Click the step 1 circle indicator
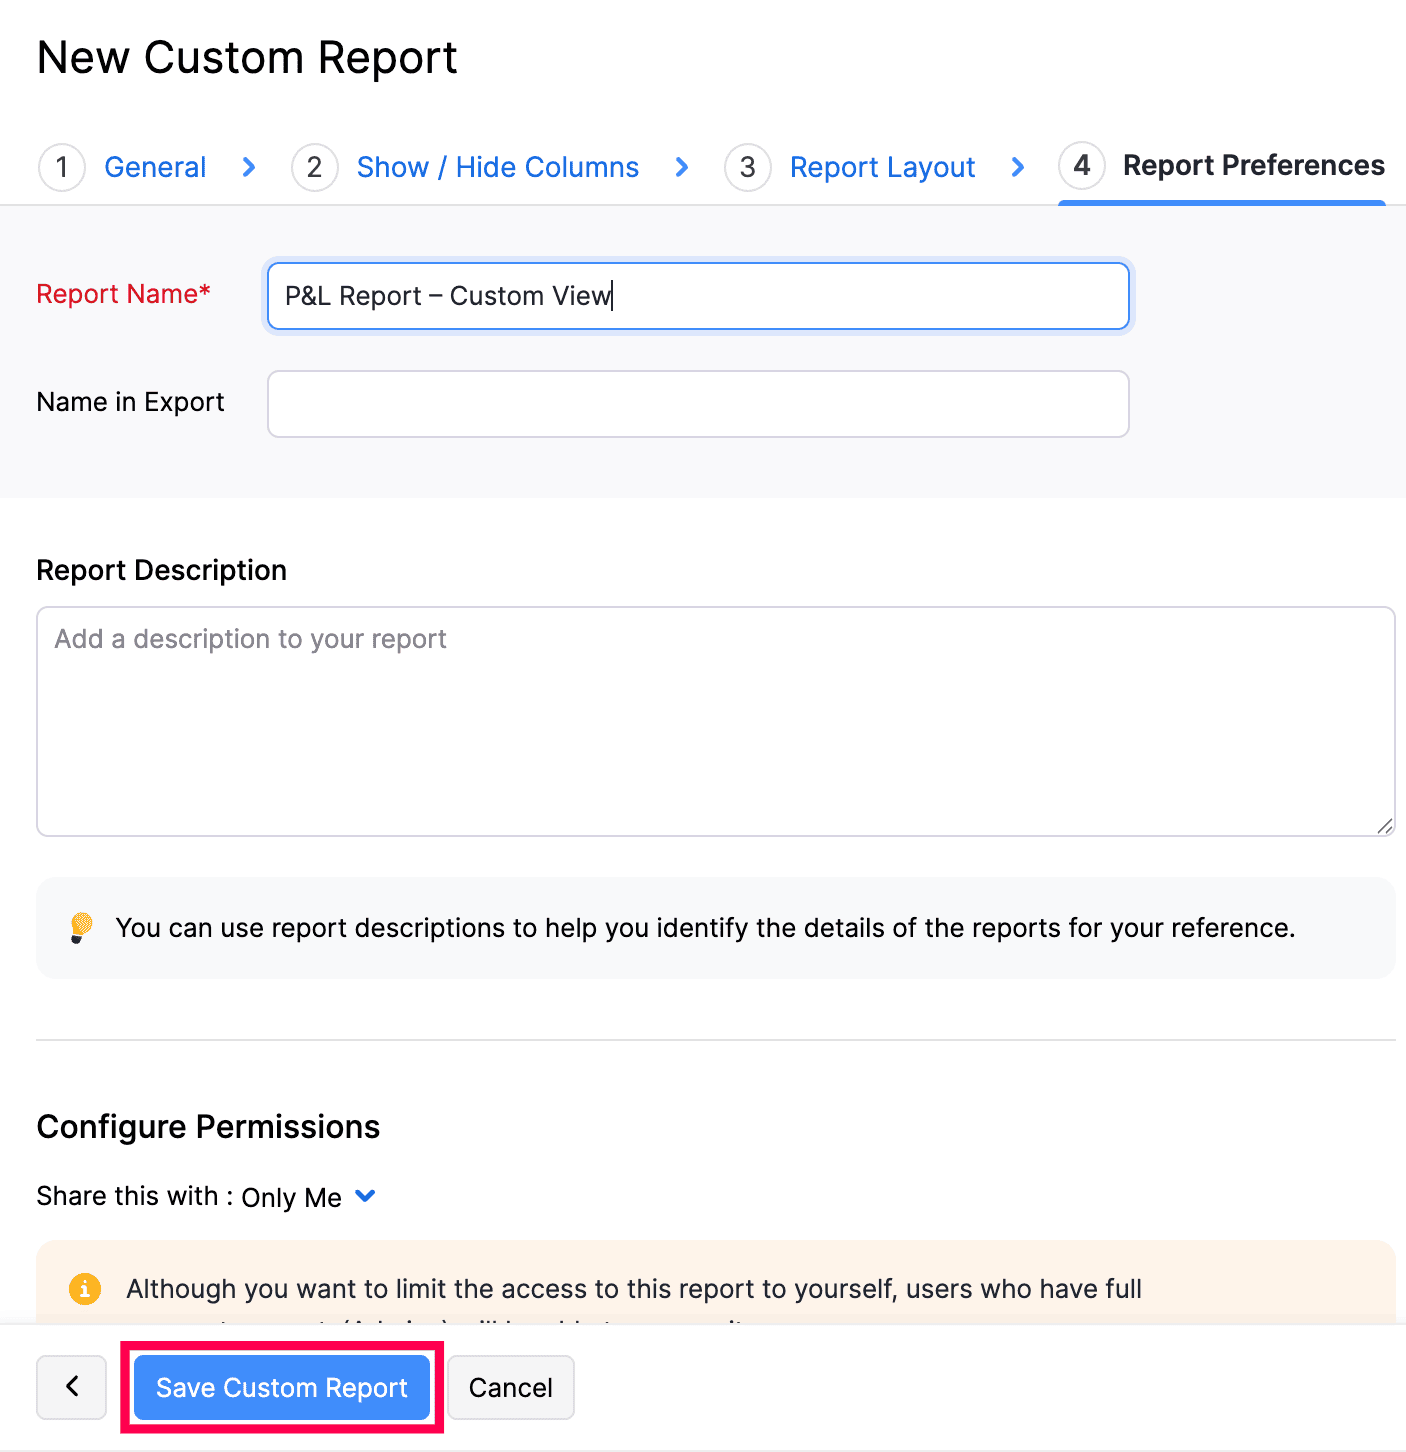 click(x=61, y=167)
